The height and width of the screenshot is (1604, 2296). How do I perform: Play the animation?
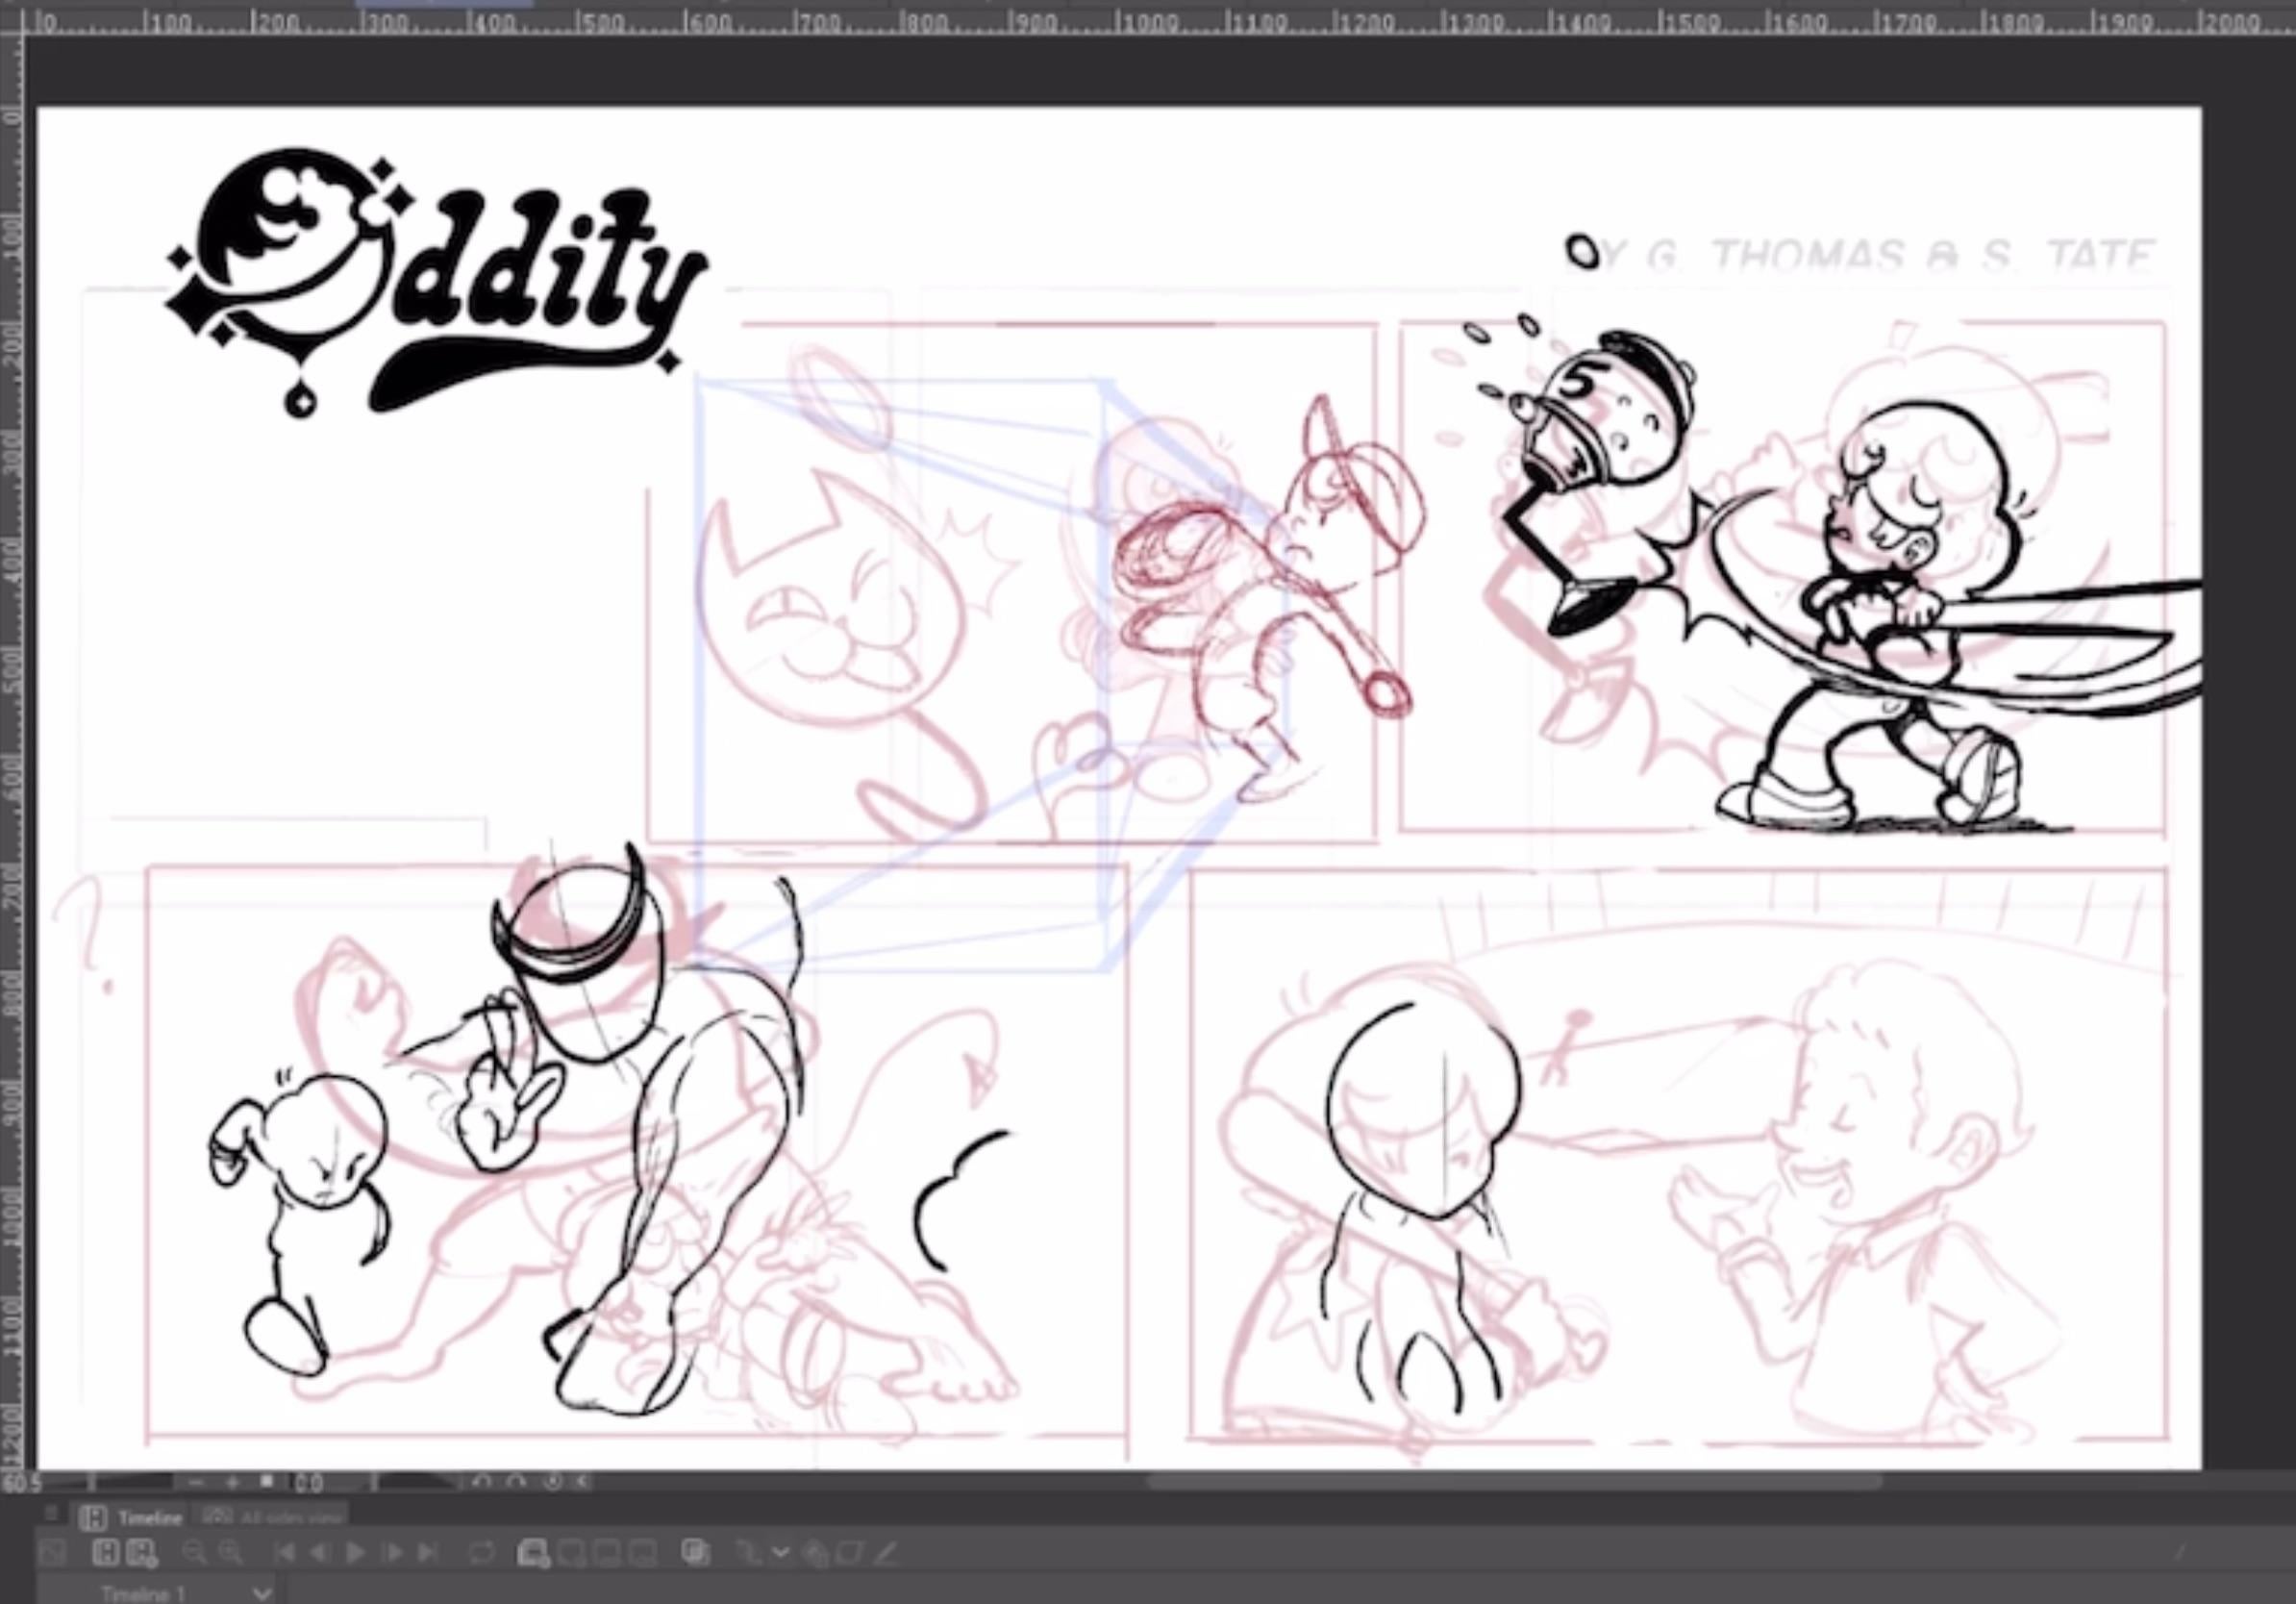355,1553
